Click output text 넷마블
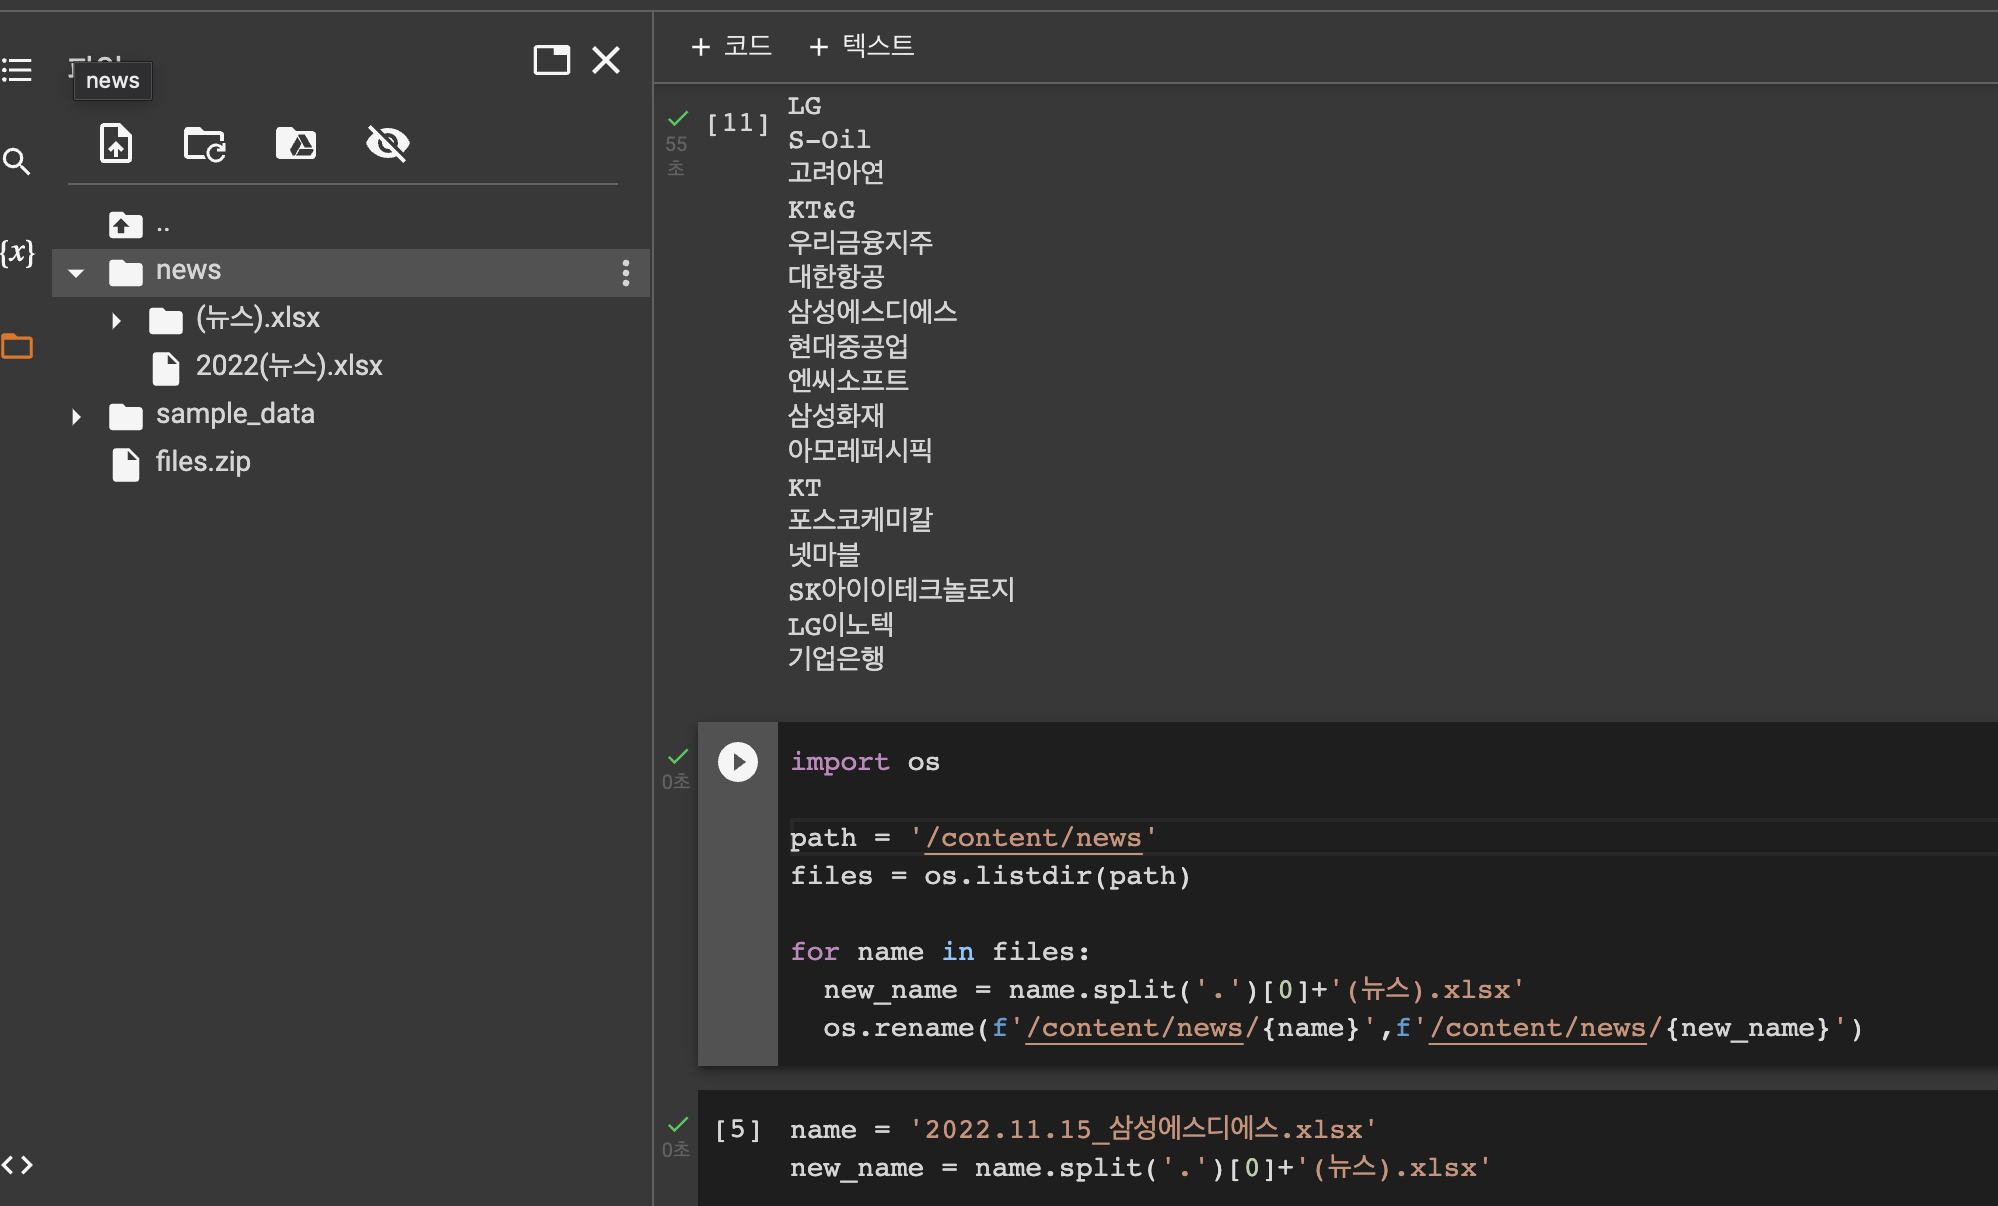The image size is (1998, 1206). pos(824,554)
